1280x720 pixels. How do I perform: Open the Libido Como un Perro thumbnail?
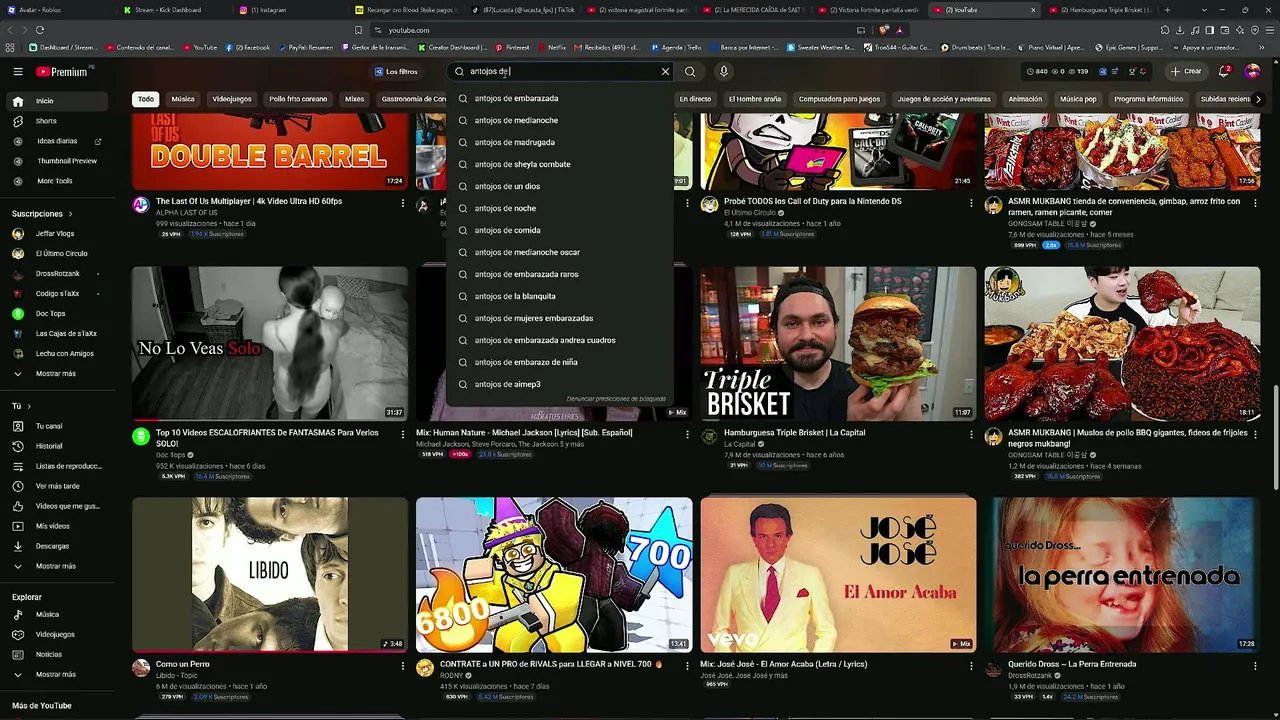[270, 575]
